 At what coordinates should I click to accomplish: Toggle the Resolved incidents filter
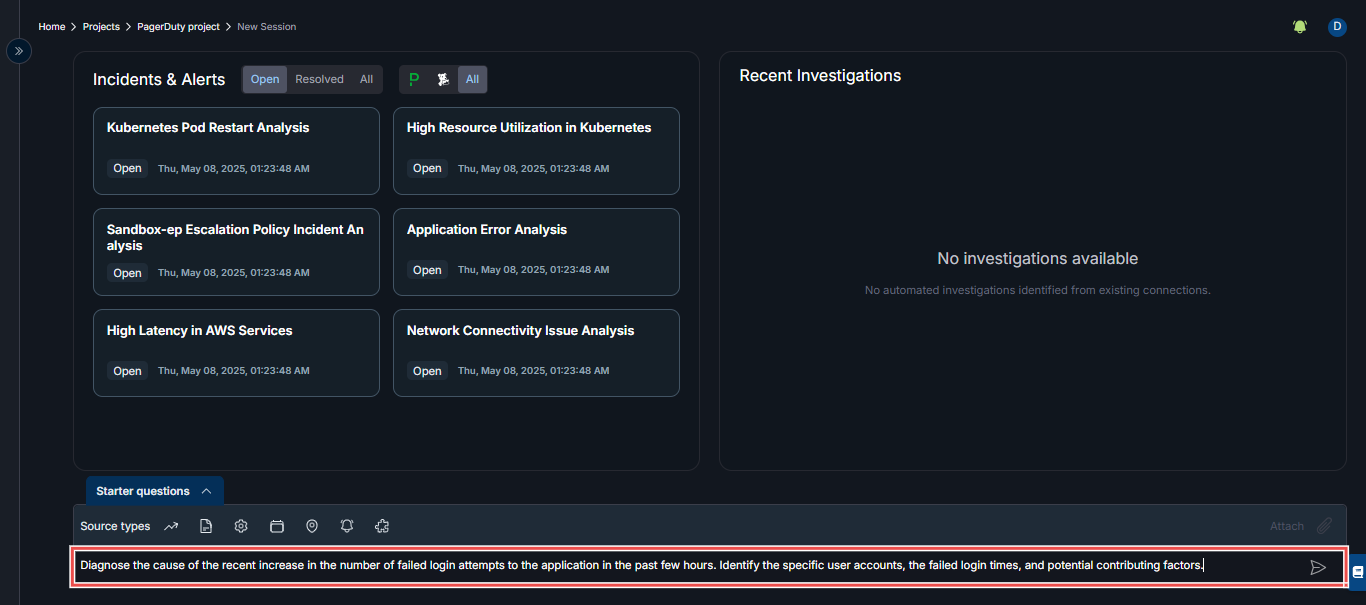[319, 78]
